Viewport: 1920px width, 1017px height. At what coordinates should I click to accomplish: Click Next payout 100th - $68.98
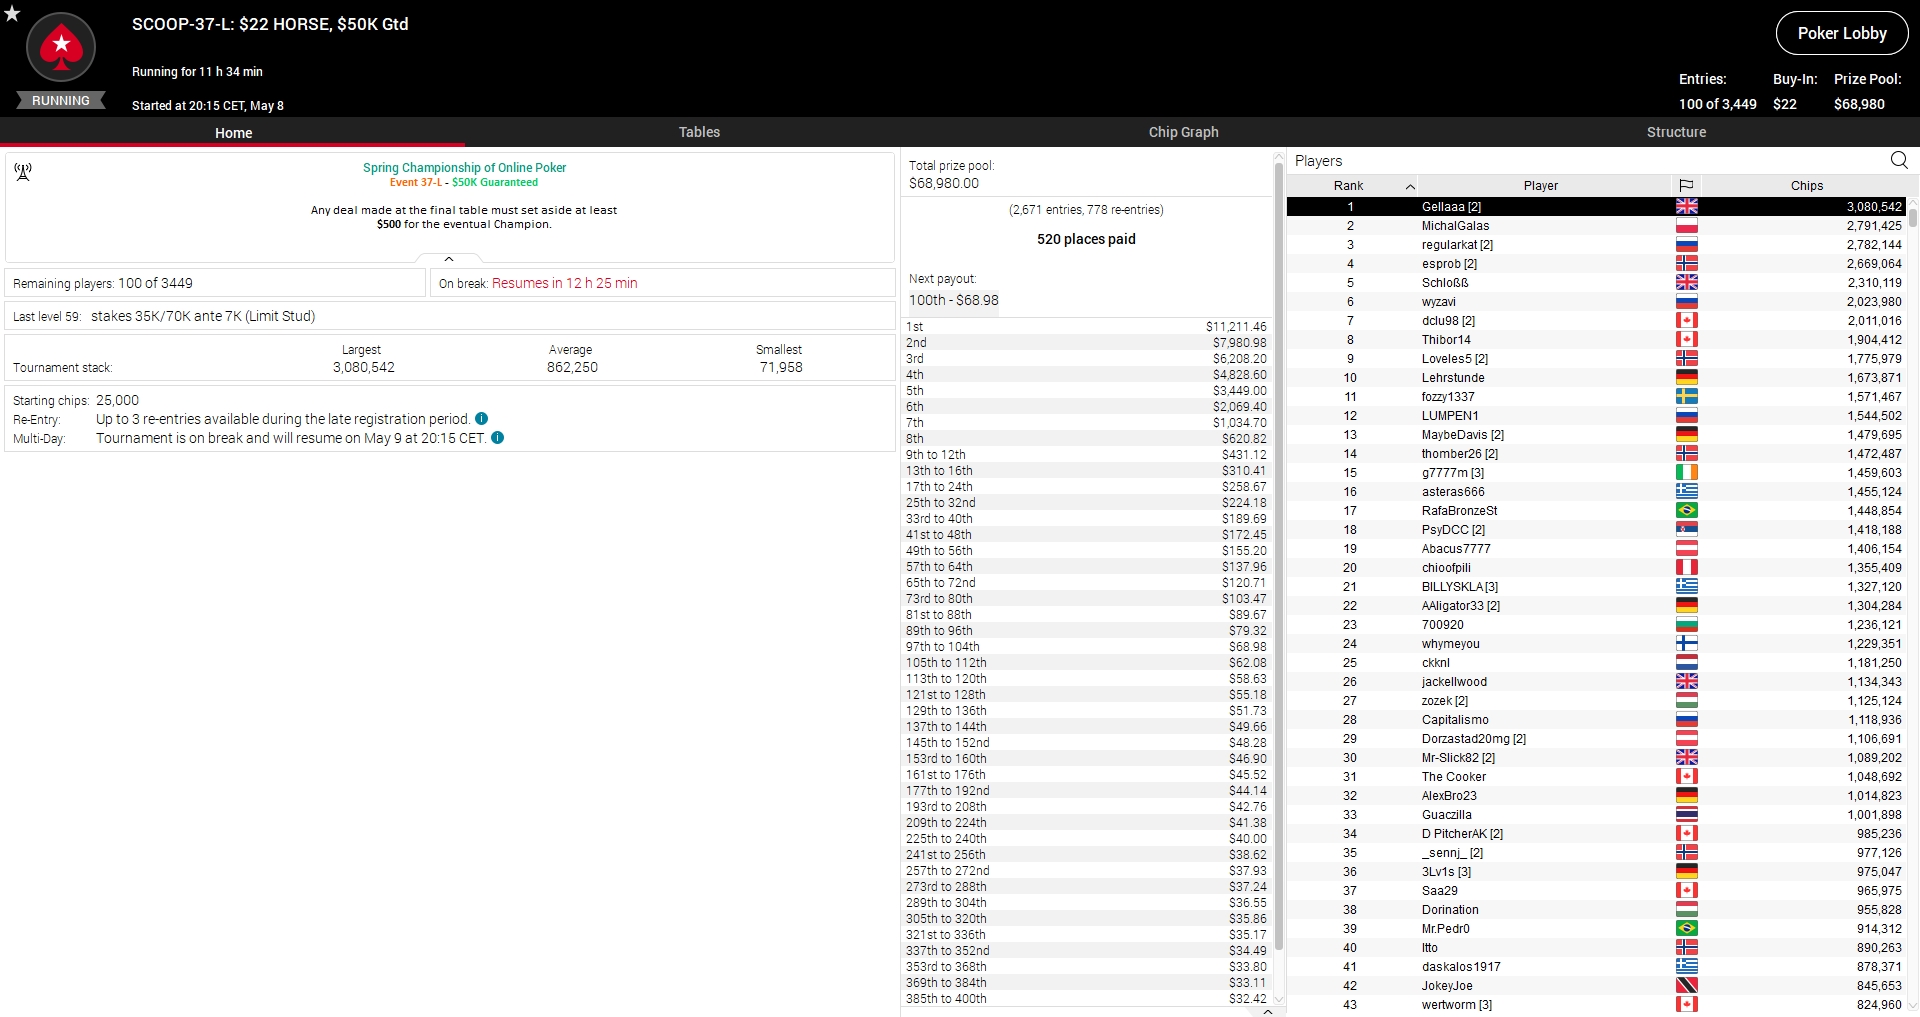(x=954, y=300)
